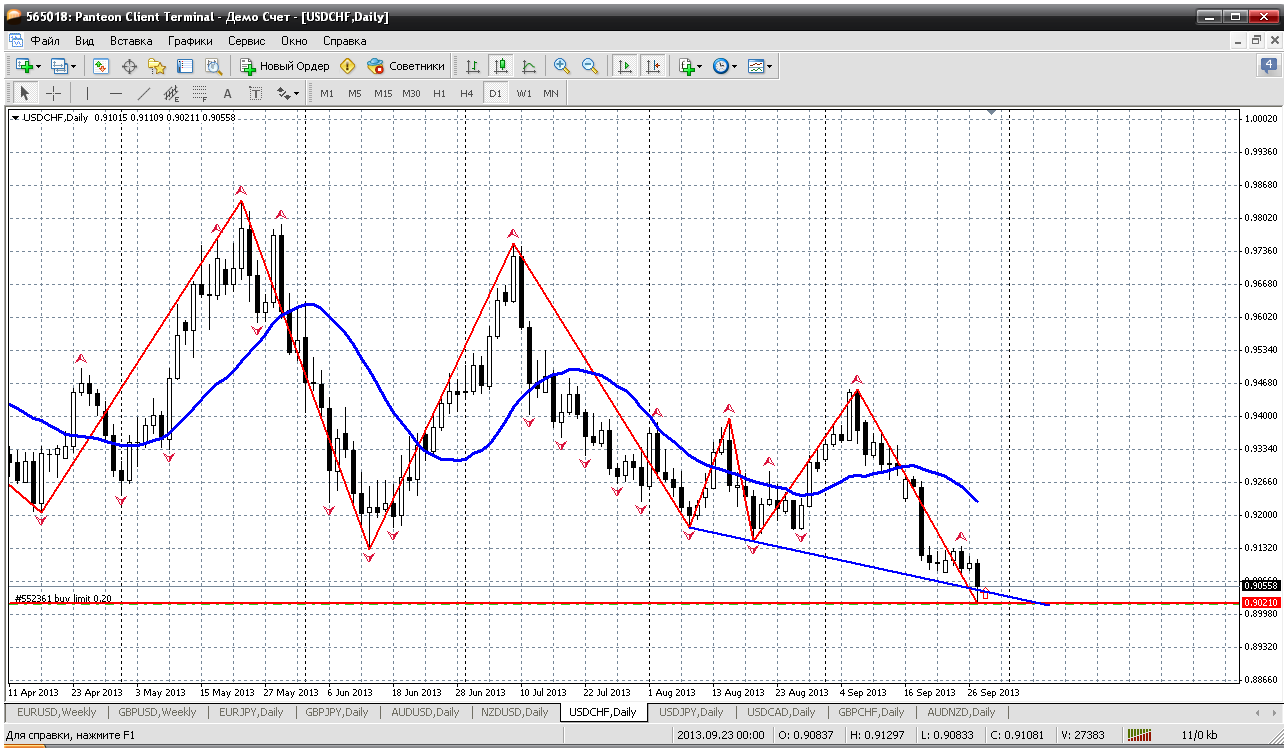1288x748 pixels.
Task: Switch to the EURUSD,Weekly chart tab
Action: click(55, 712)
